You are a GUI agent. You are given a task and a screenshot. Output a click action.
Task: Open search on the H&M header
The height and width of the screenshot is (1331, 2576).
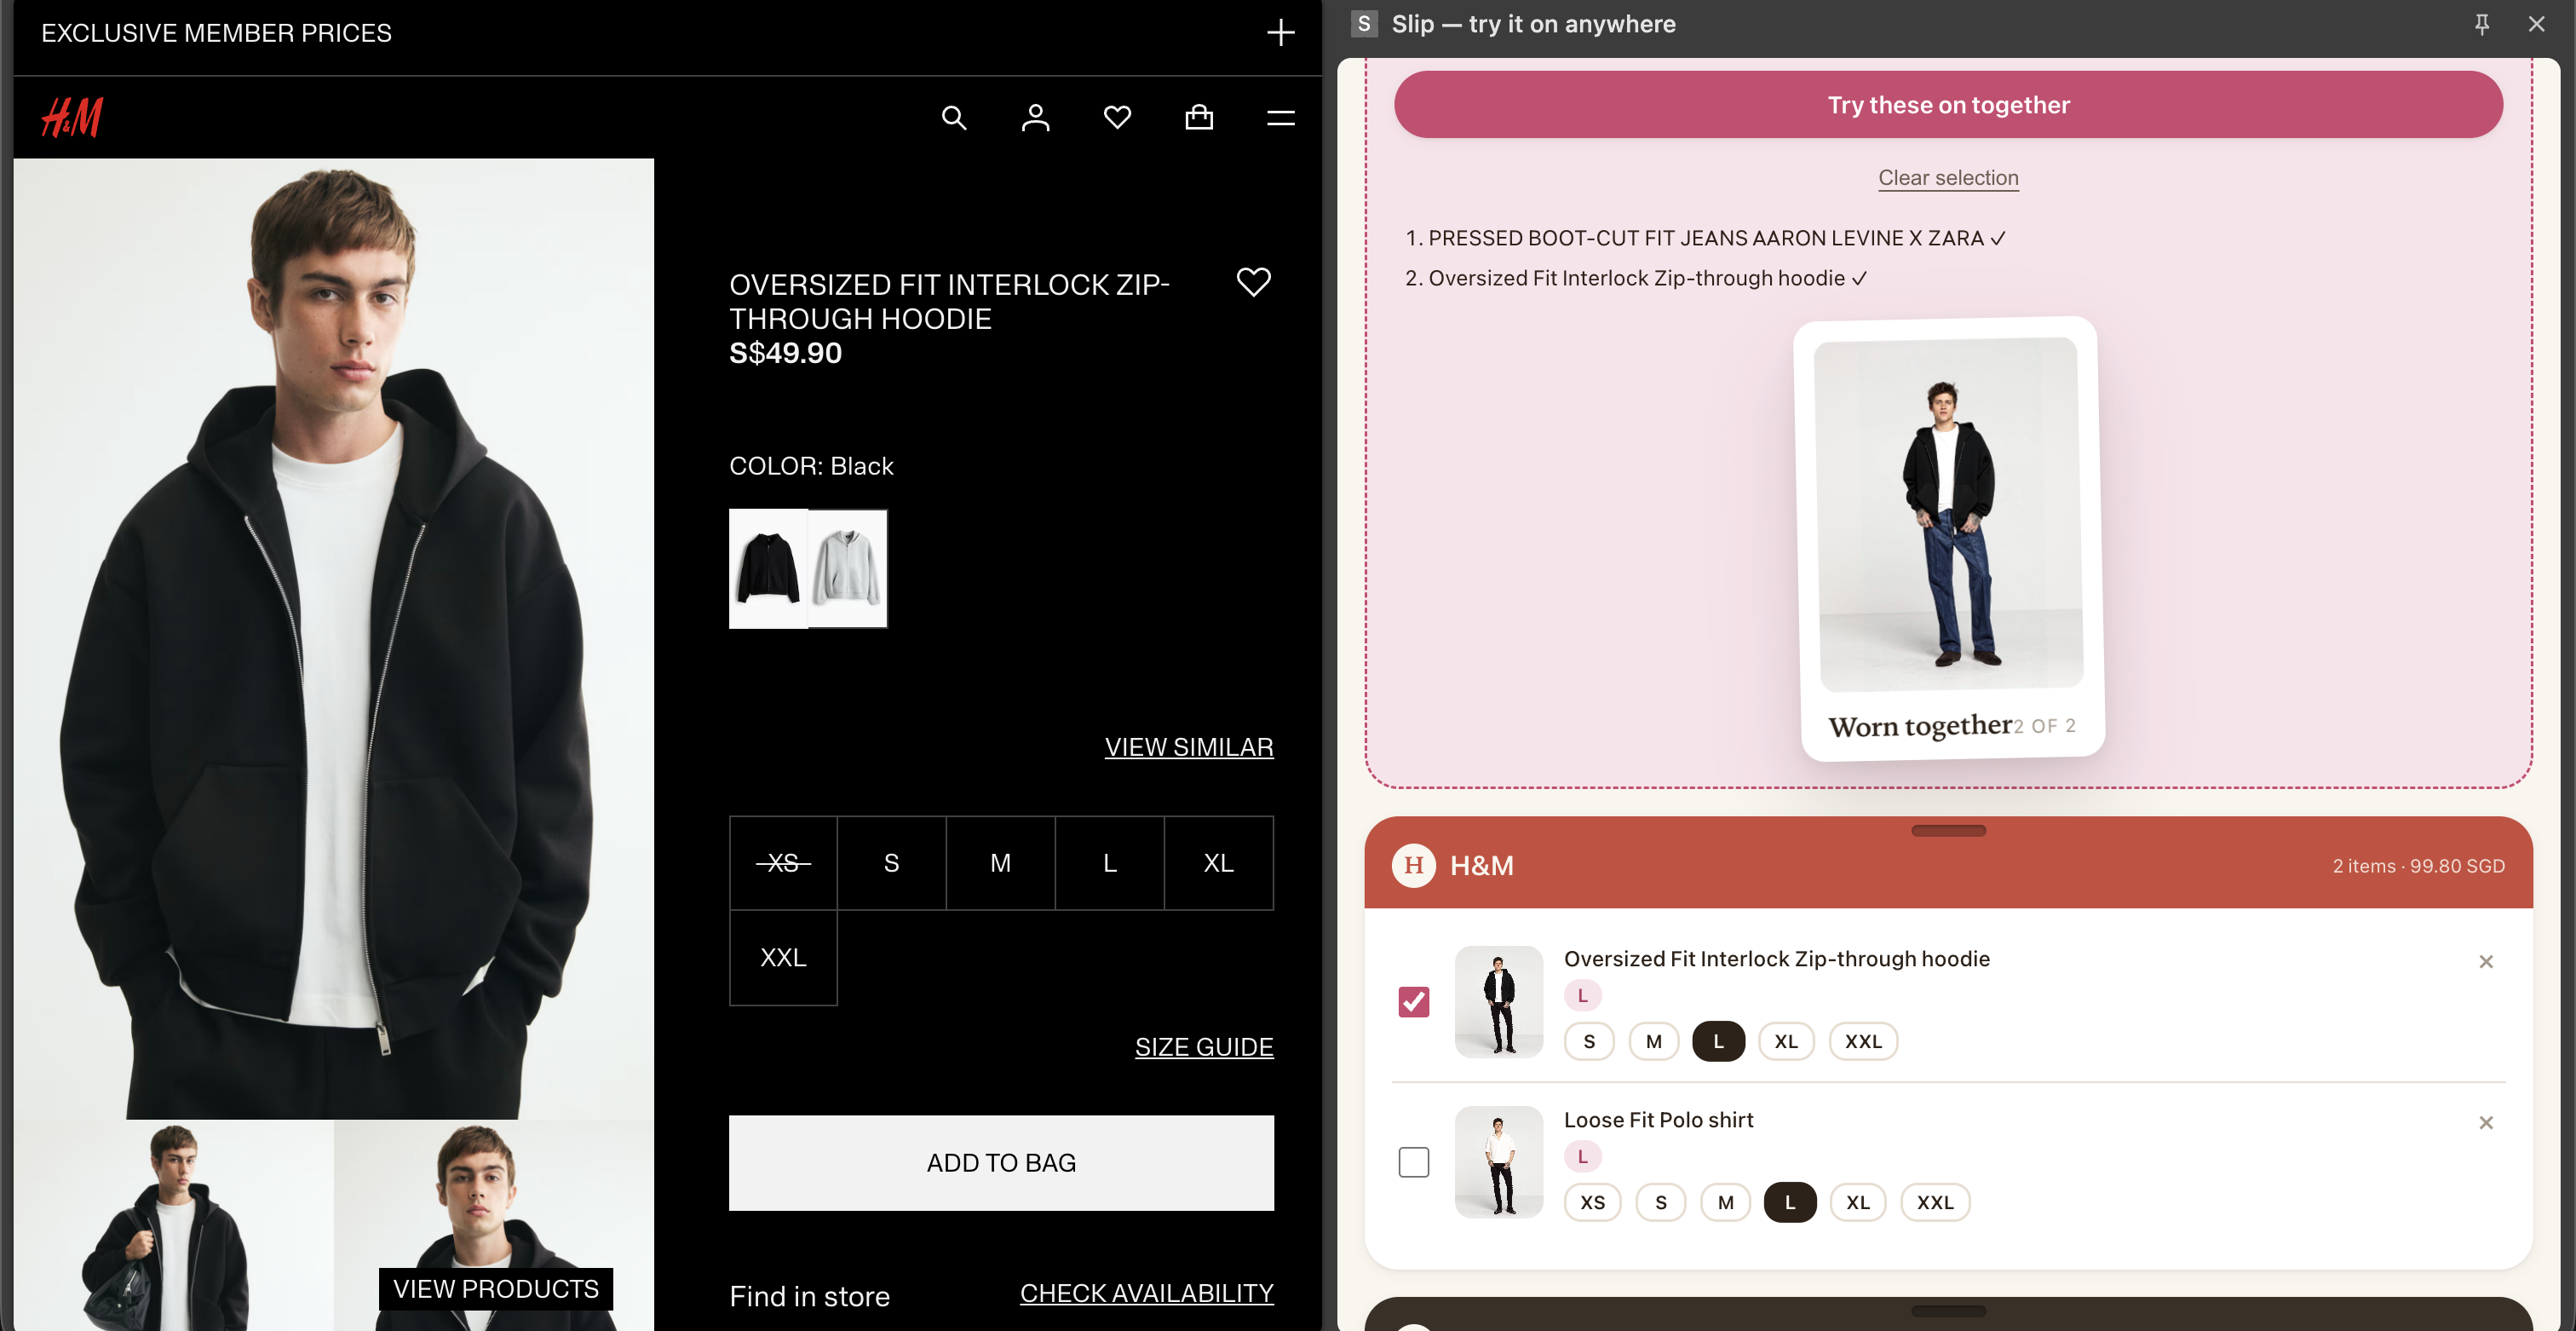click(x=954, y=118)
